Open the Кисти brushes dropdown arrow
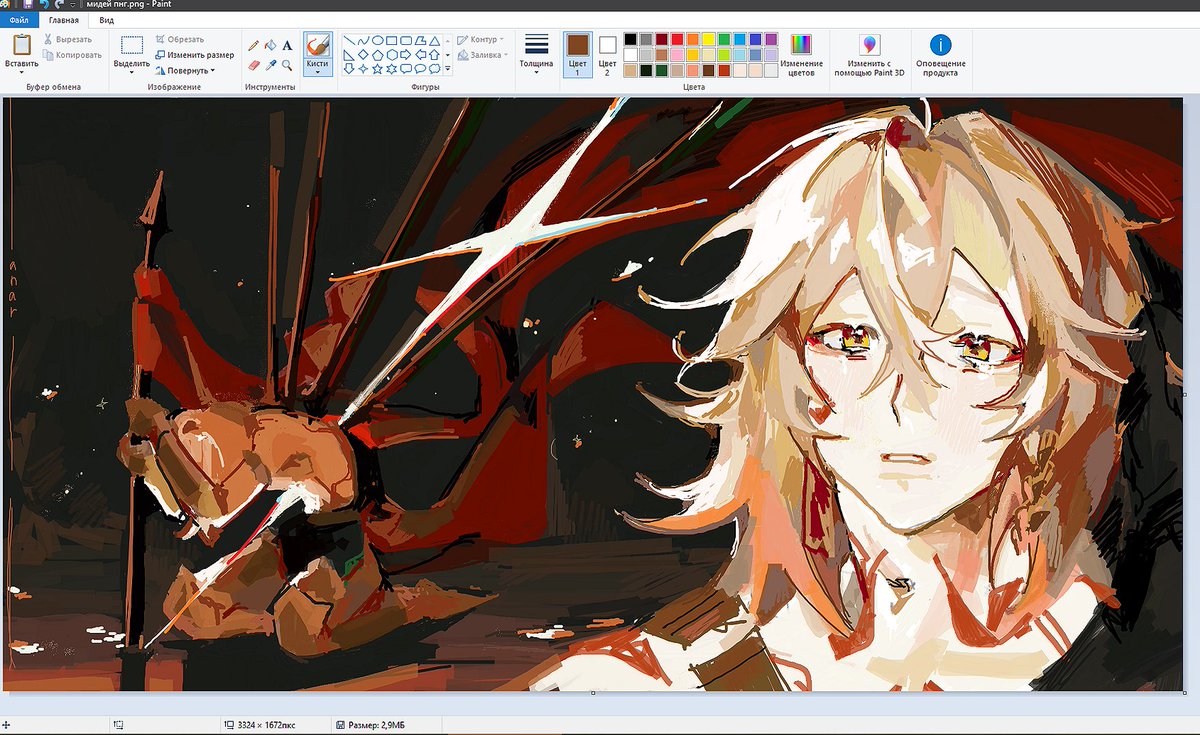This screenshot has height=735, width=1200. click(318, 72)
